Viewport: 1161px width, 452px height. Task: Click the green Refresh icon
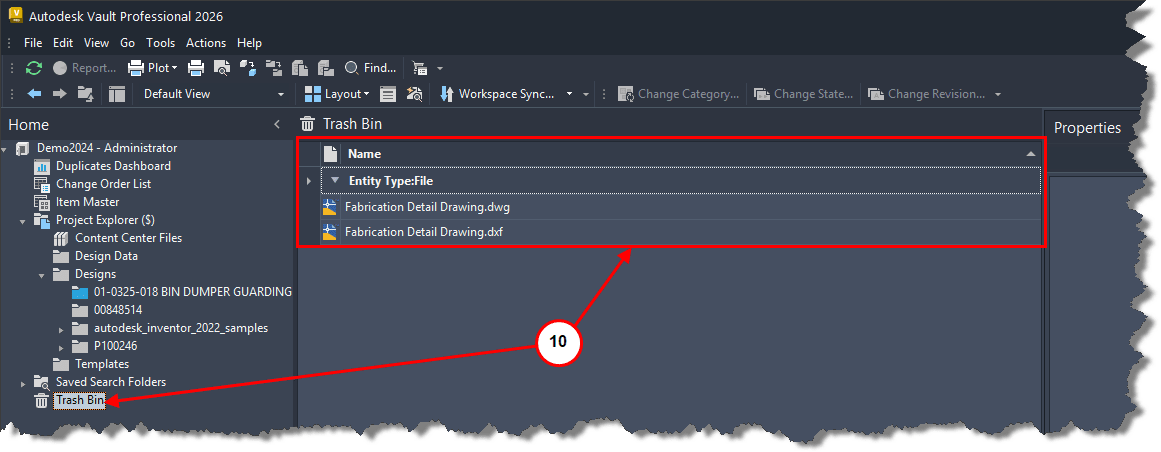[x=34, y=68]
